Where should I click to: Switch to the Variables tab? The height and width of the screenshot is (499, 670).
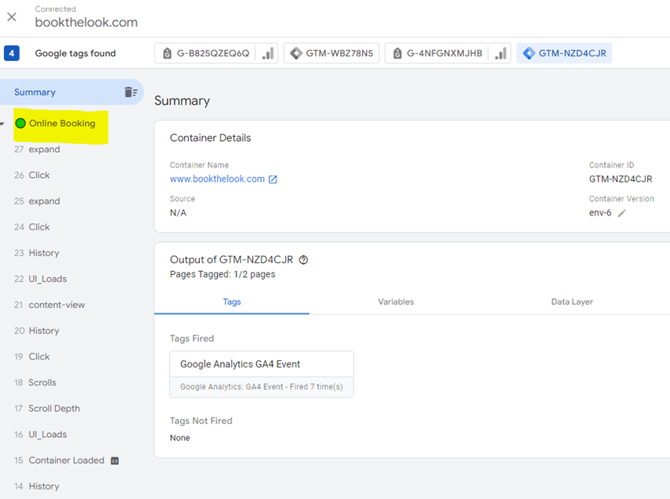396,302
